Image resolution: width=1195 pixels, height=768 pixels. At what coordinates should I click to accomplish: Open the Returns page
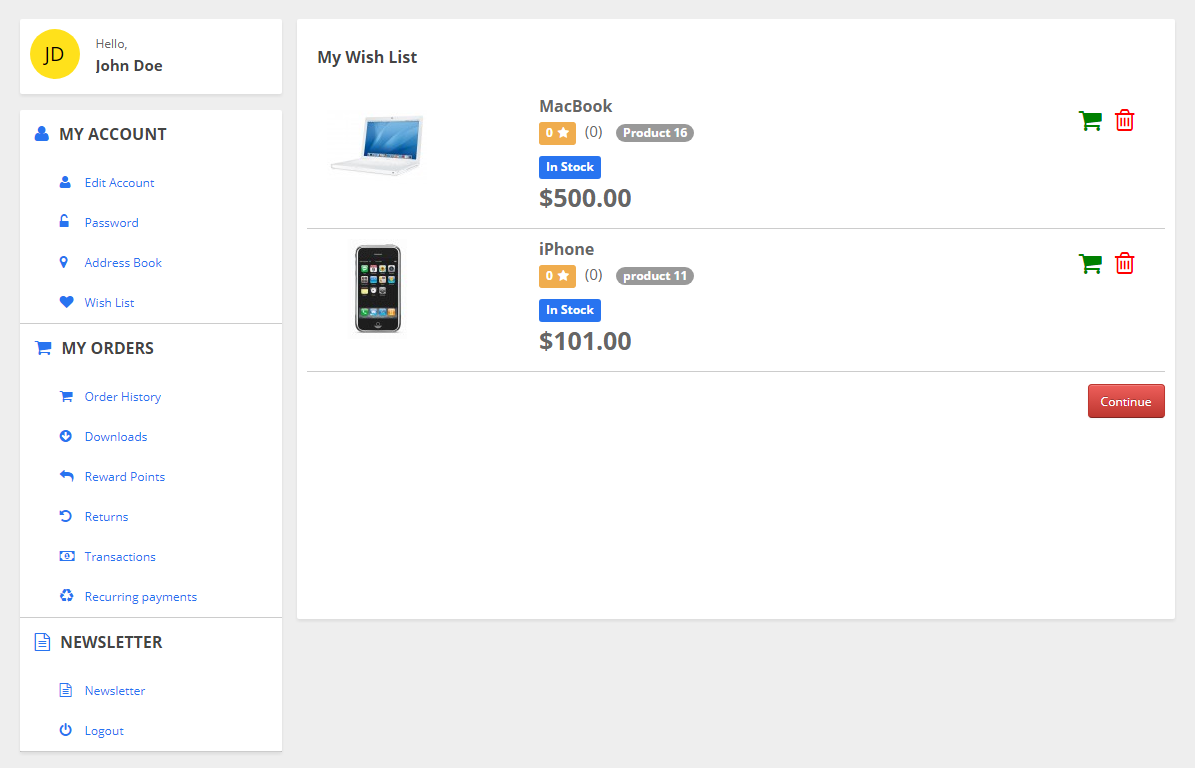click(x=106, y=517)
